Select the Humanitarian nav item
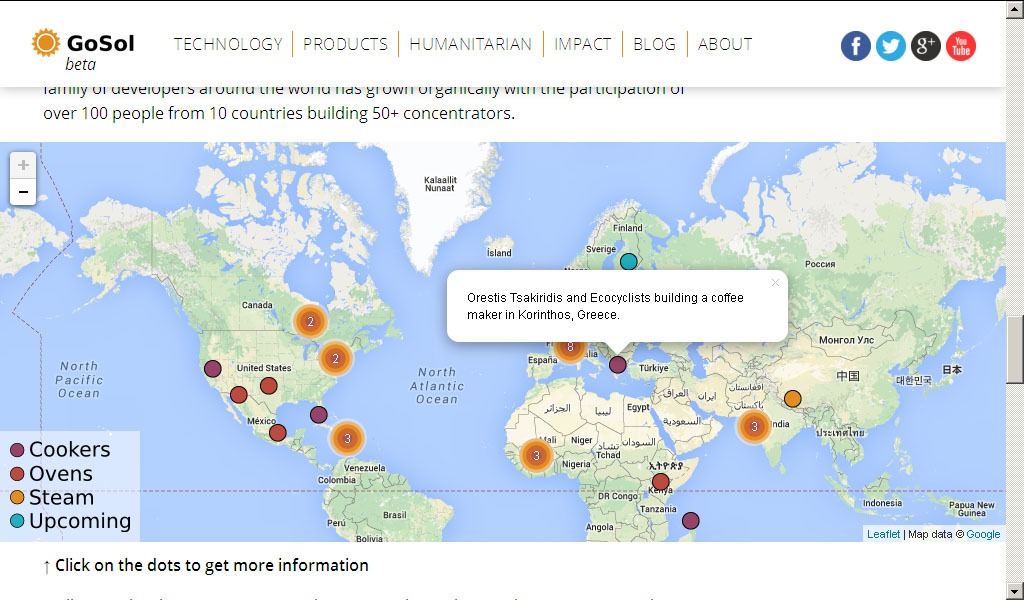This screenshot has width=1024, height=600. point(470,44)
